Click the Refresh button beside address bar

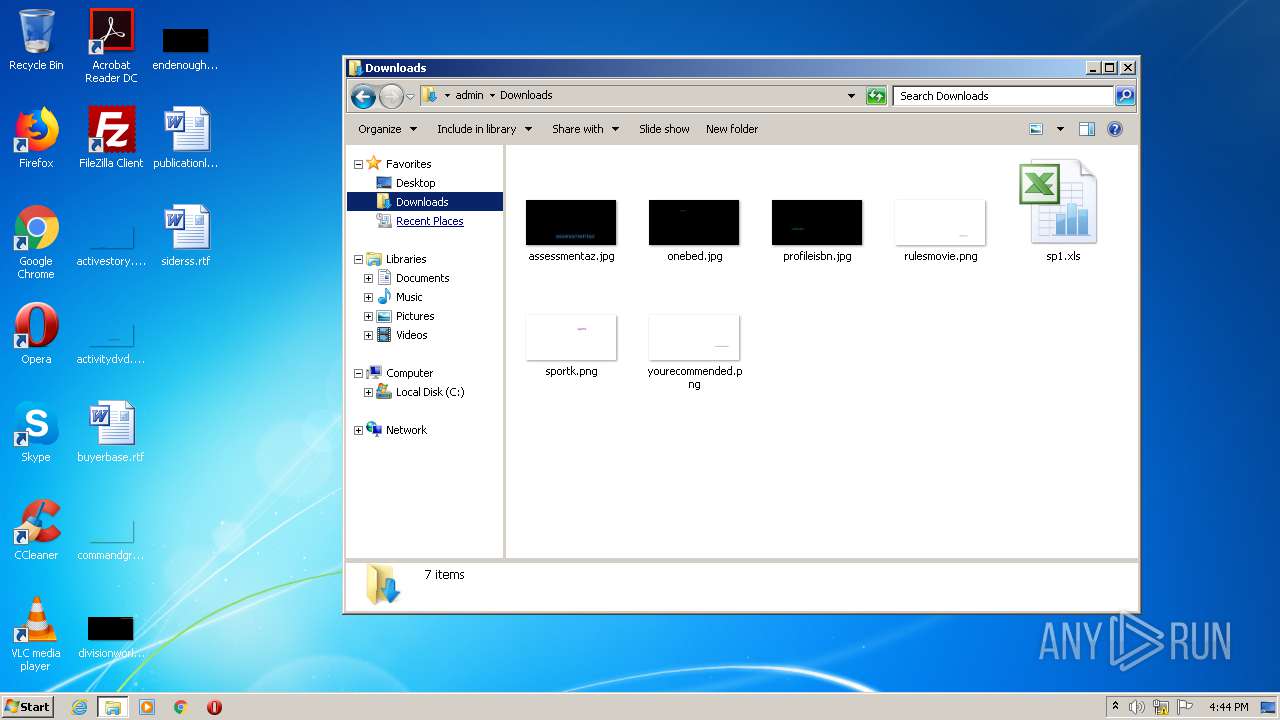876,96
